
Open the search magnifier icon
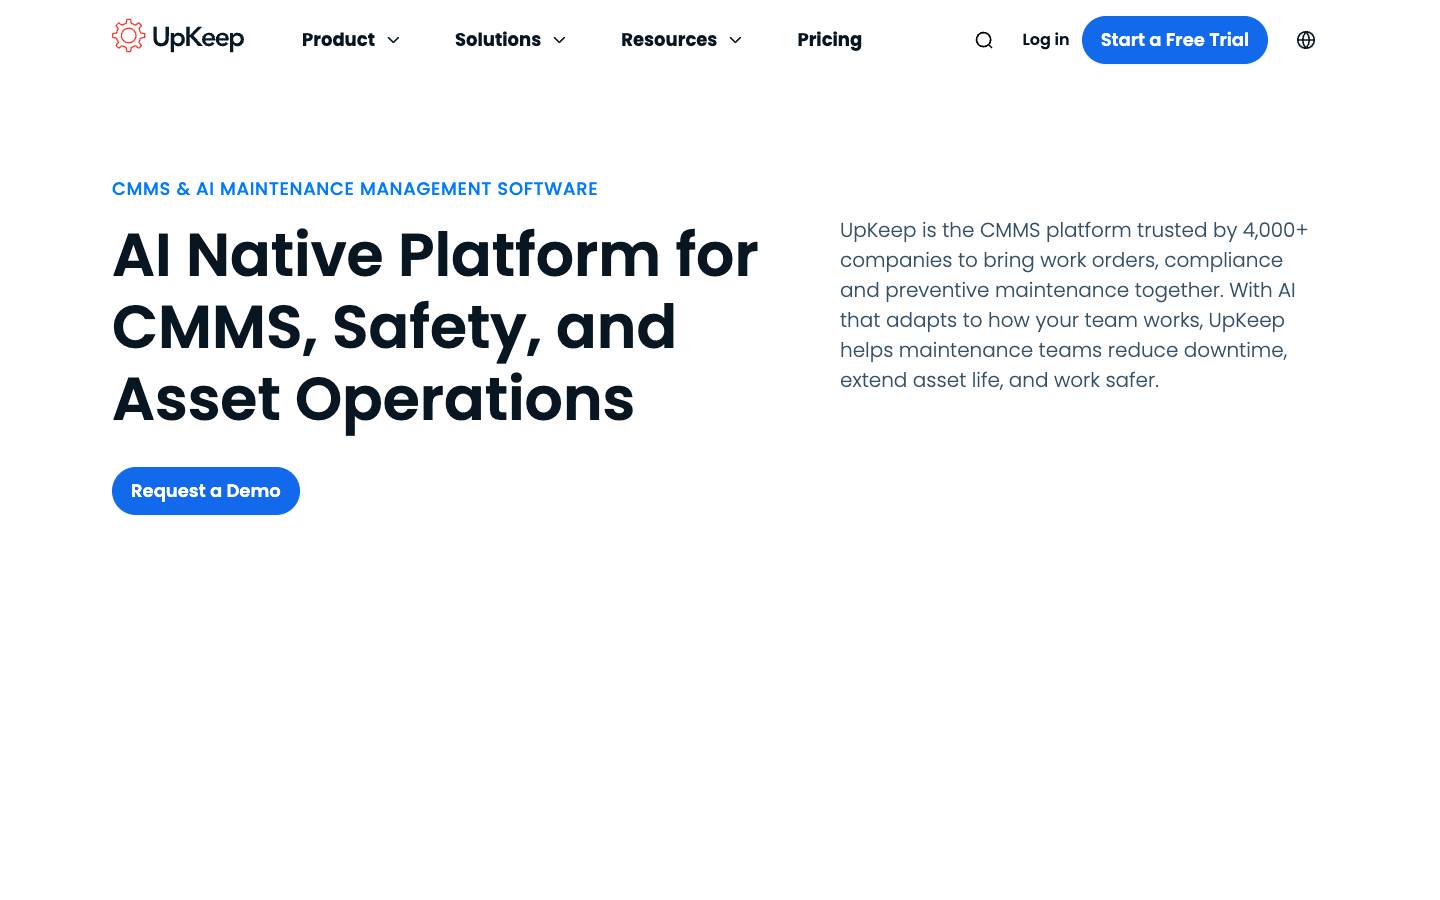pyautogui.click(x=984, y=40)
